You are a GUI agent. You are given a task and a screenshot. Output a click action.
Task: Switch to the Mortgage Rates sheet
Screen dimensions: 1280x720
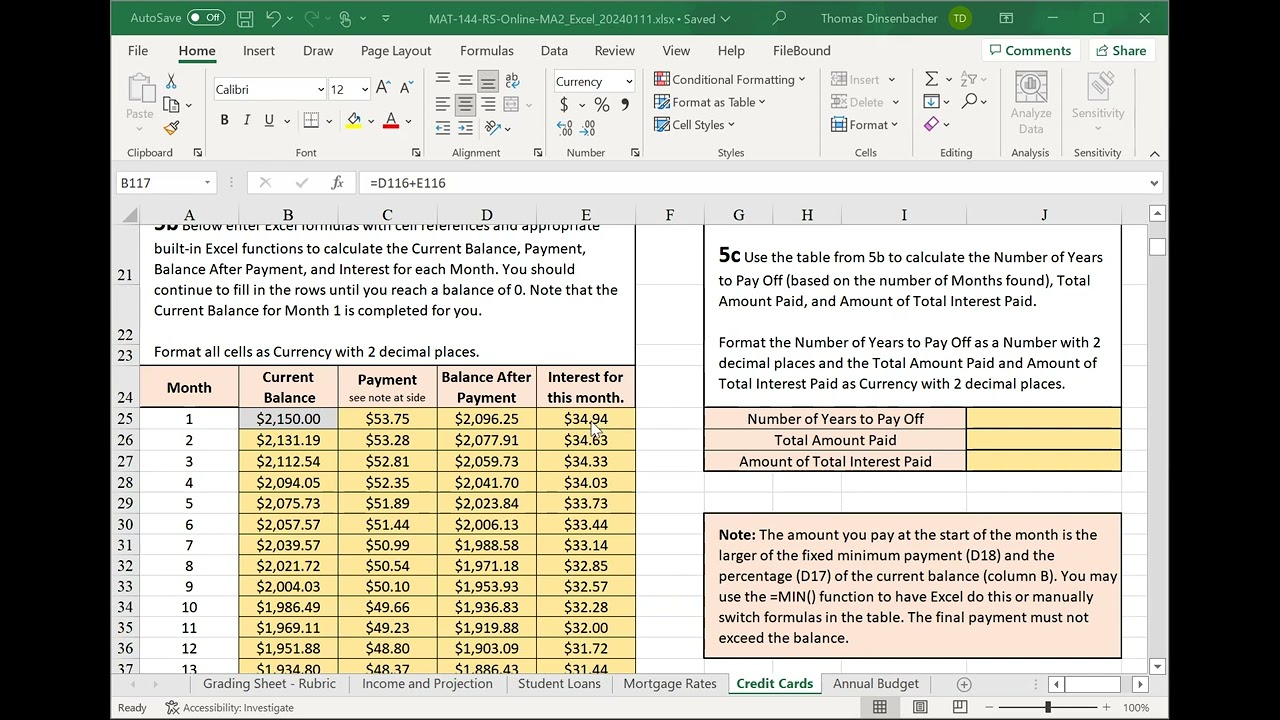click(669, 684)
